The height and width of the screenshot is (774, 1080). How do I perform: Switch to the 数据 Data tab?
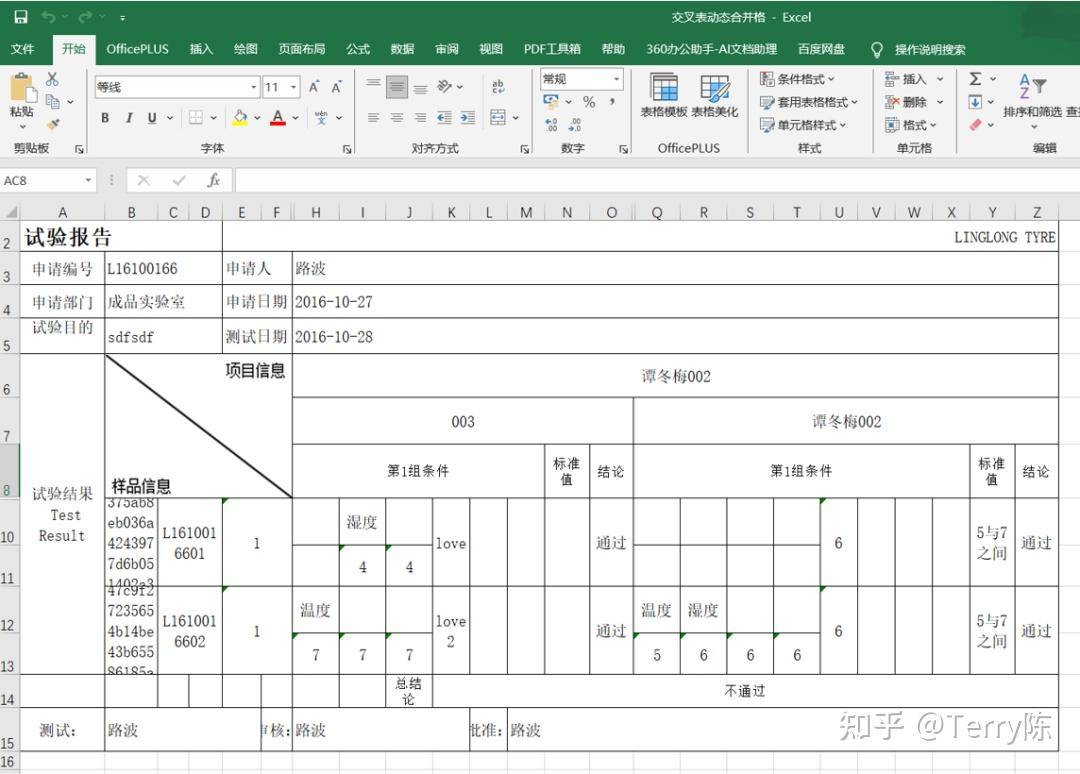(402, 49)
